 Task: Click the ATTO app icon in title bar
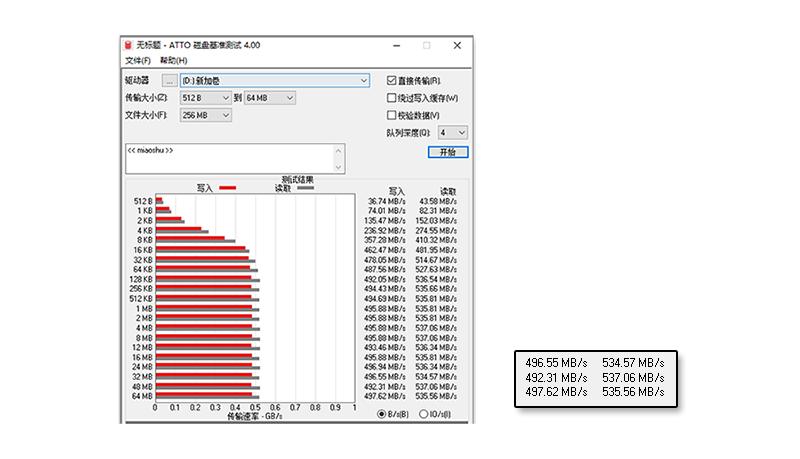(129, 45)
